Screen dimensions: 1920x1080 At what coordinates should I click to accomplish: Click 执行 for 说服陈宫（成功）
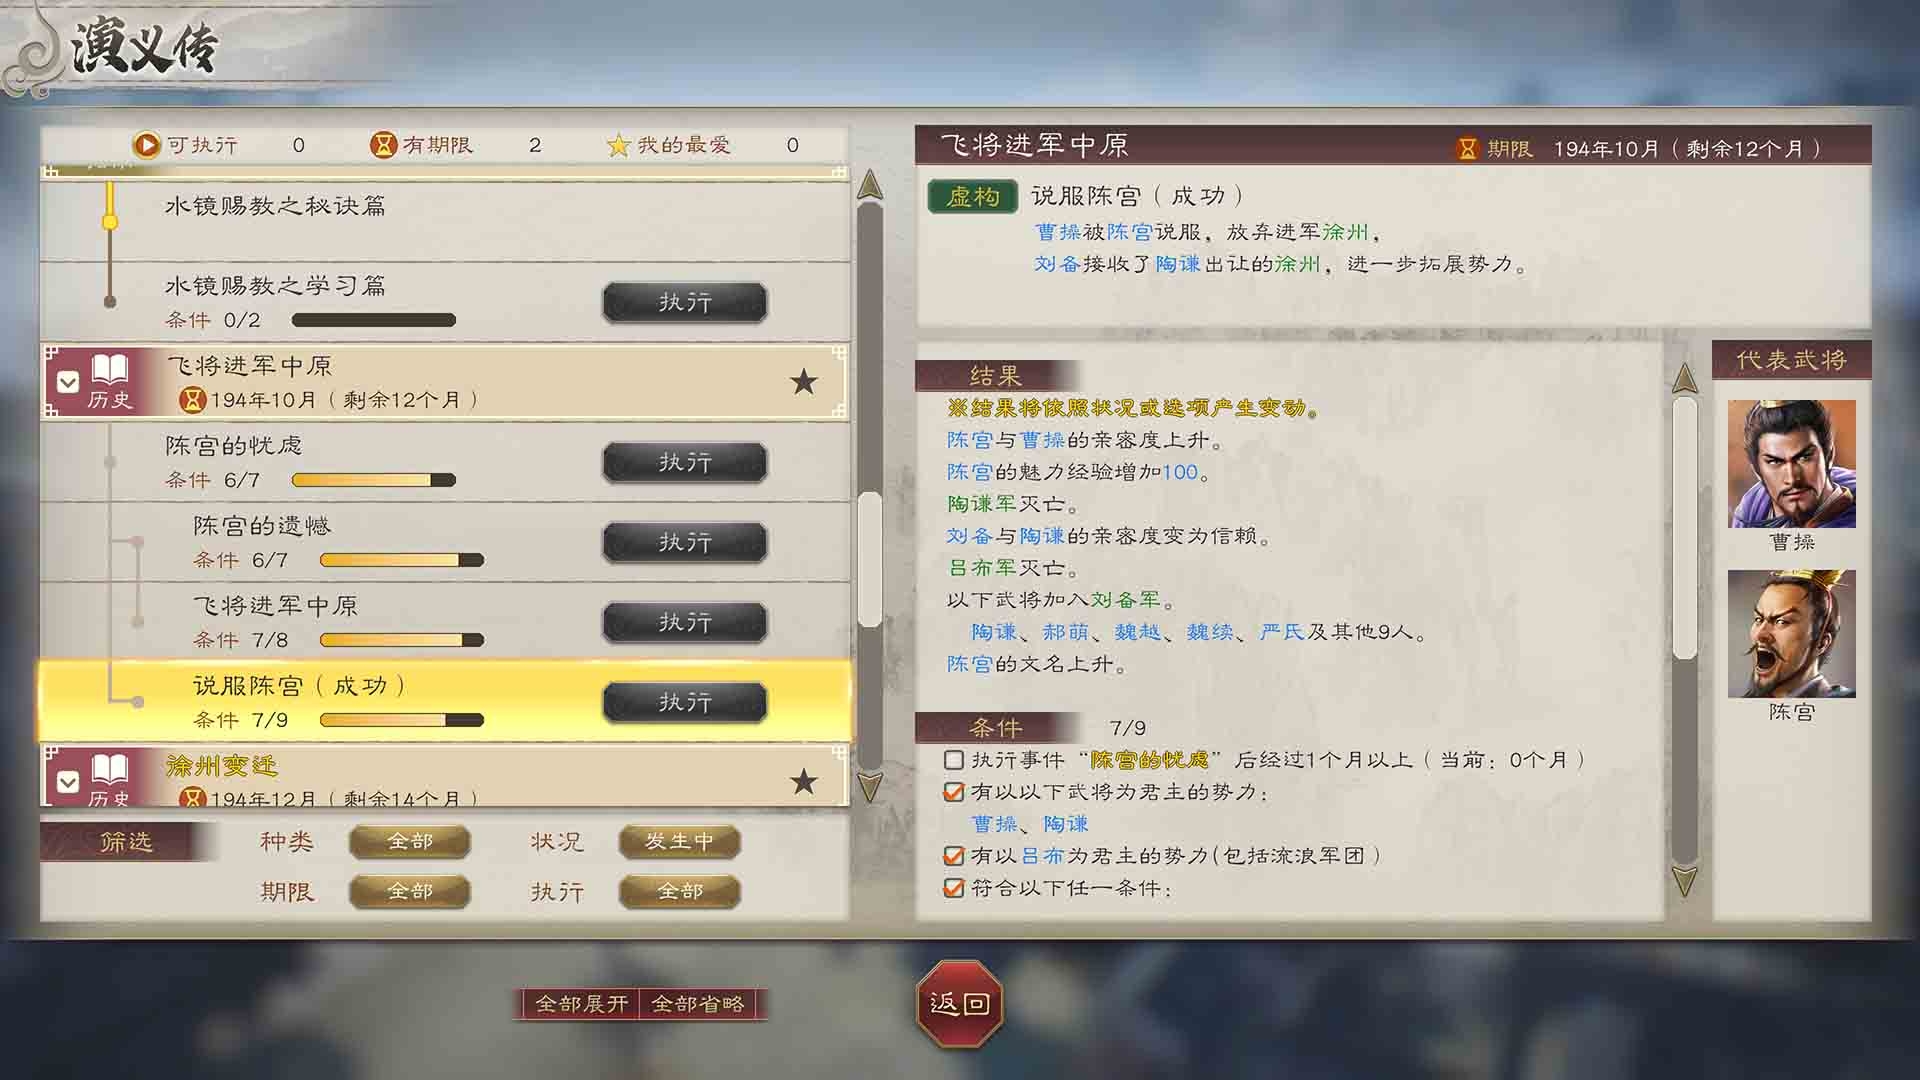(x=685, y=702)
